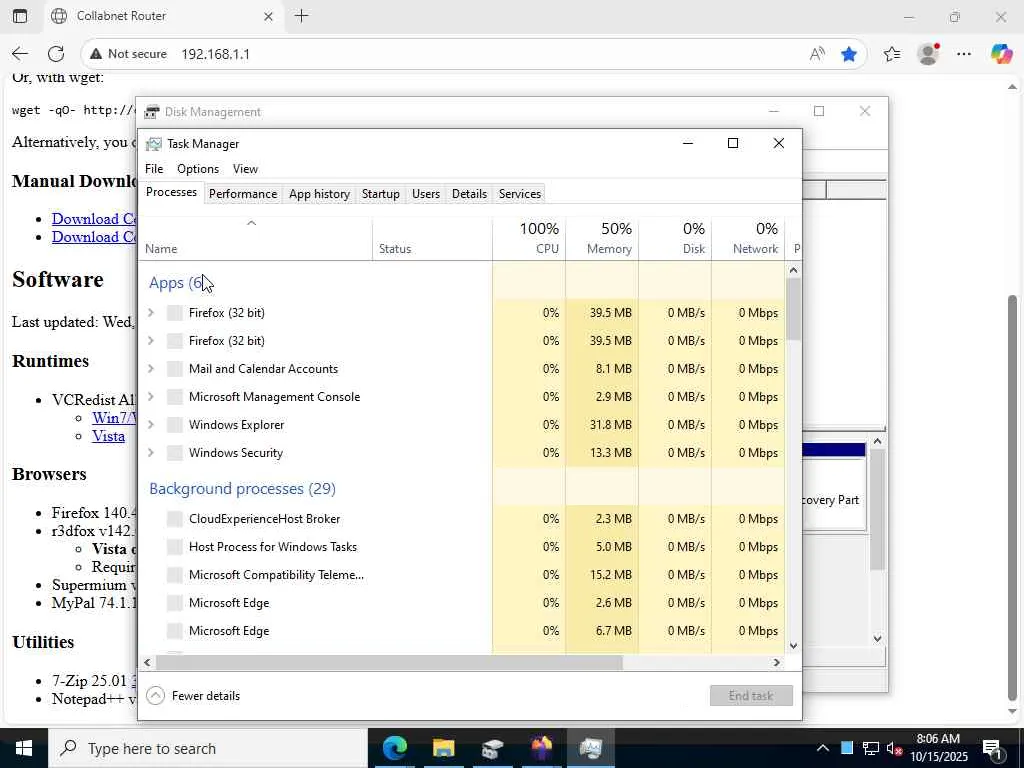
Task: Click the End task button
Action: [751, 696]
